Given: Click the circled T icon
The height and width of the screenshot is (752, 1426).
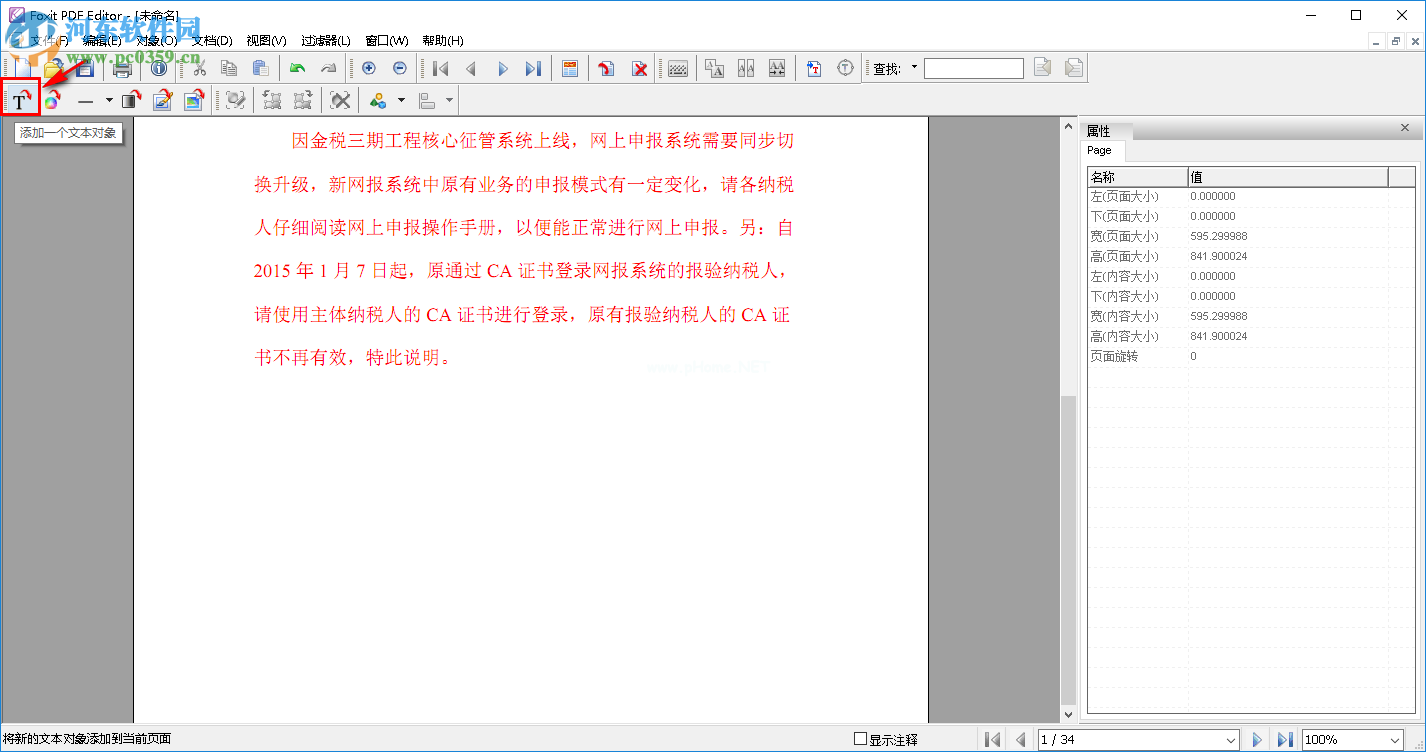Looking at the screenshot, I should [846, 68].
